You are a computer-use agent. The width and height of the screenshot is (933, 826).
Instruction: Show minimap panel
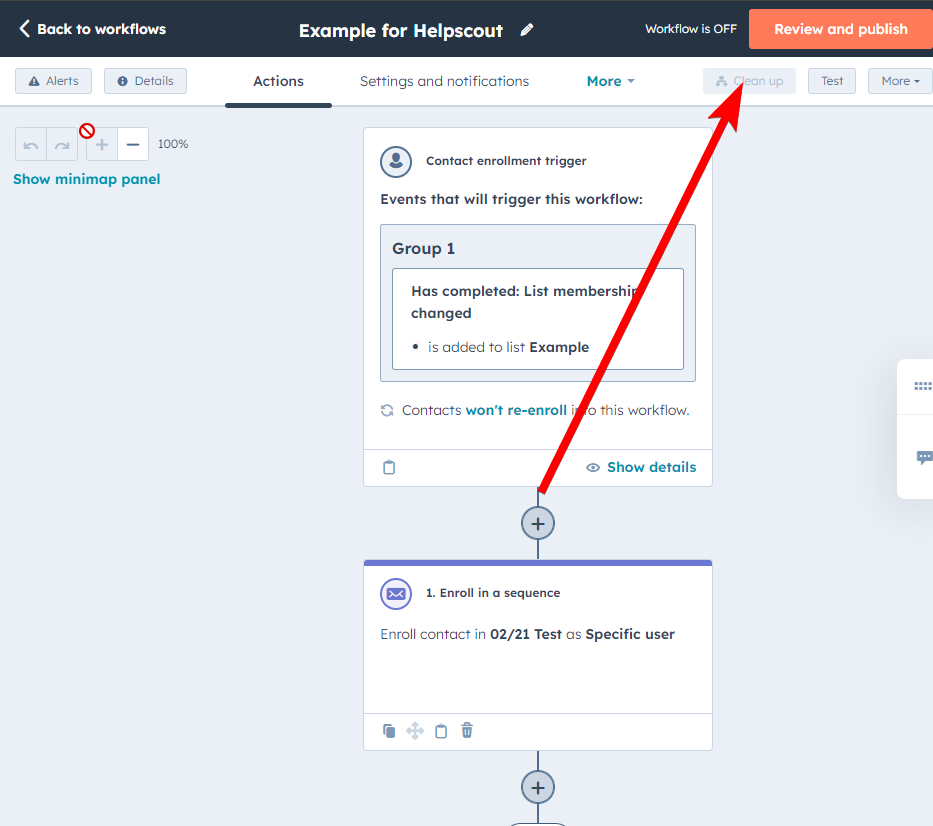pyautogui.click(x=87, y=179)
